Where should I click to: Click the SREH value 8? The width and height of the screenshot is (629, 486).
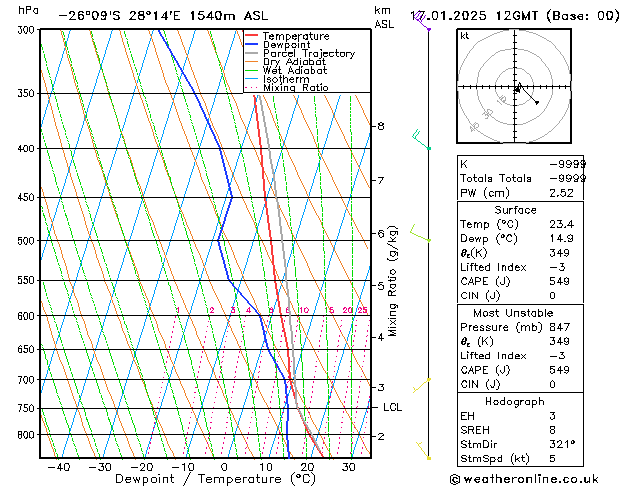coord(552,430)
